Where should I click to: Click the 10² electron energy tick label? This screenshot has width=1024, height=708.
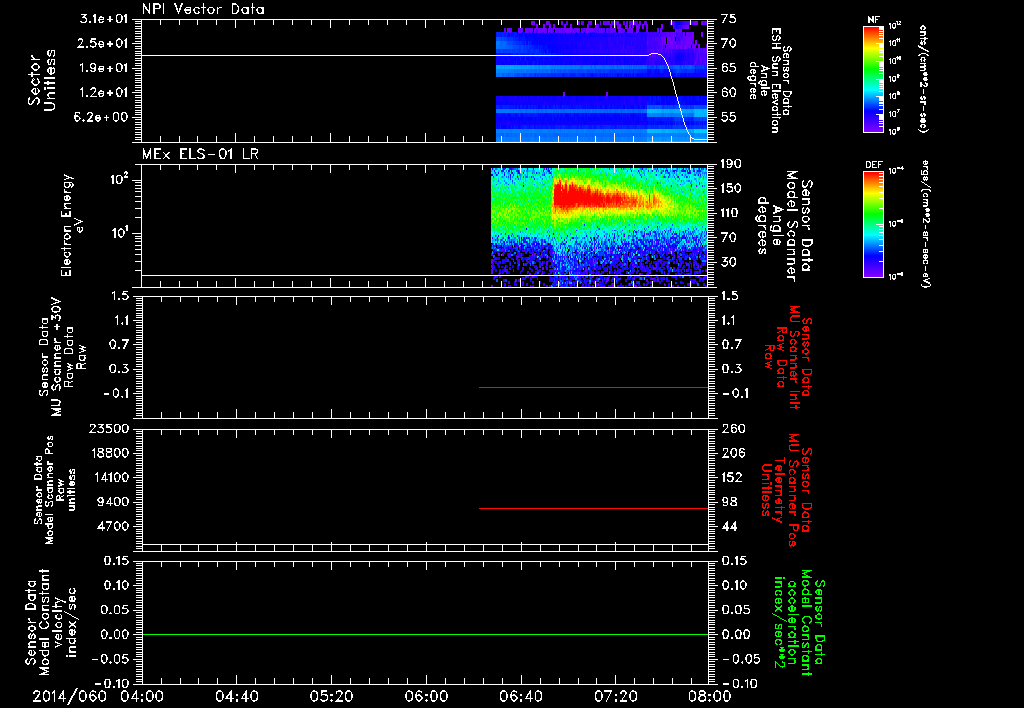[118, 178]
